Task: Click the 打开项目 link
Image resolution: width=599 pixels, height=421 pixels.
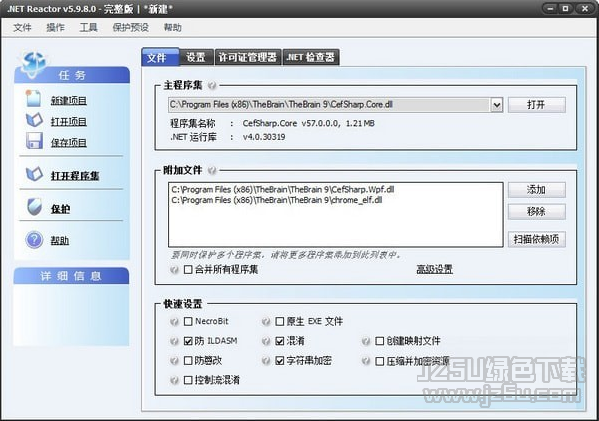Action: 69,122
